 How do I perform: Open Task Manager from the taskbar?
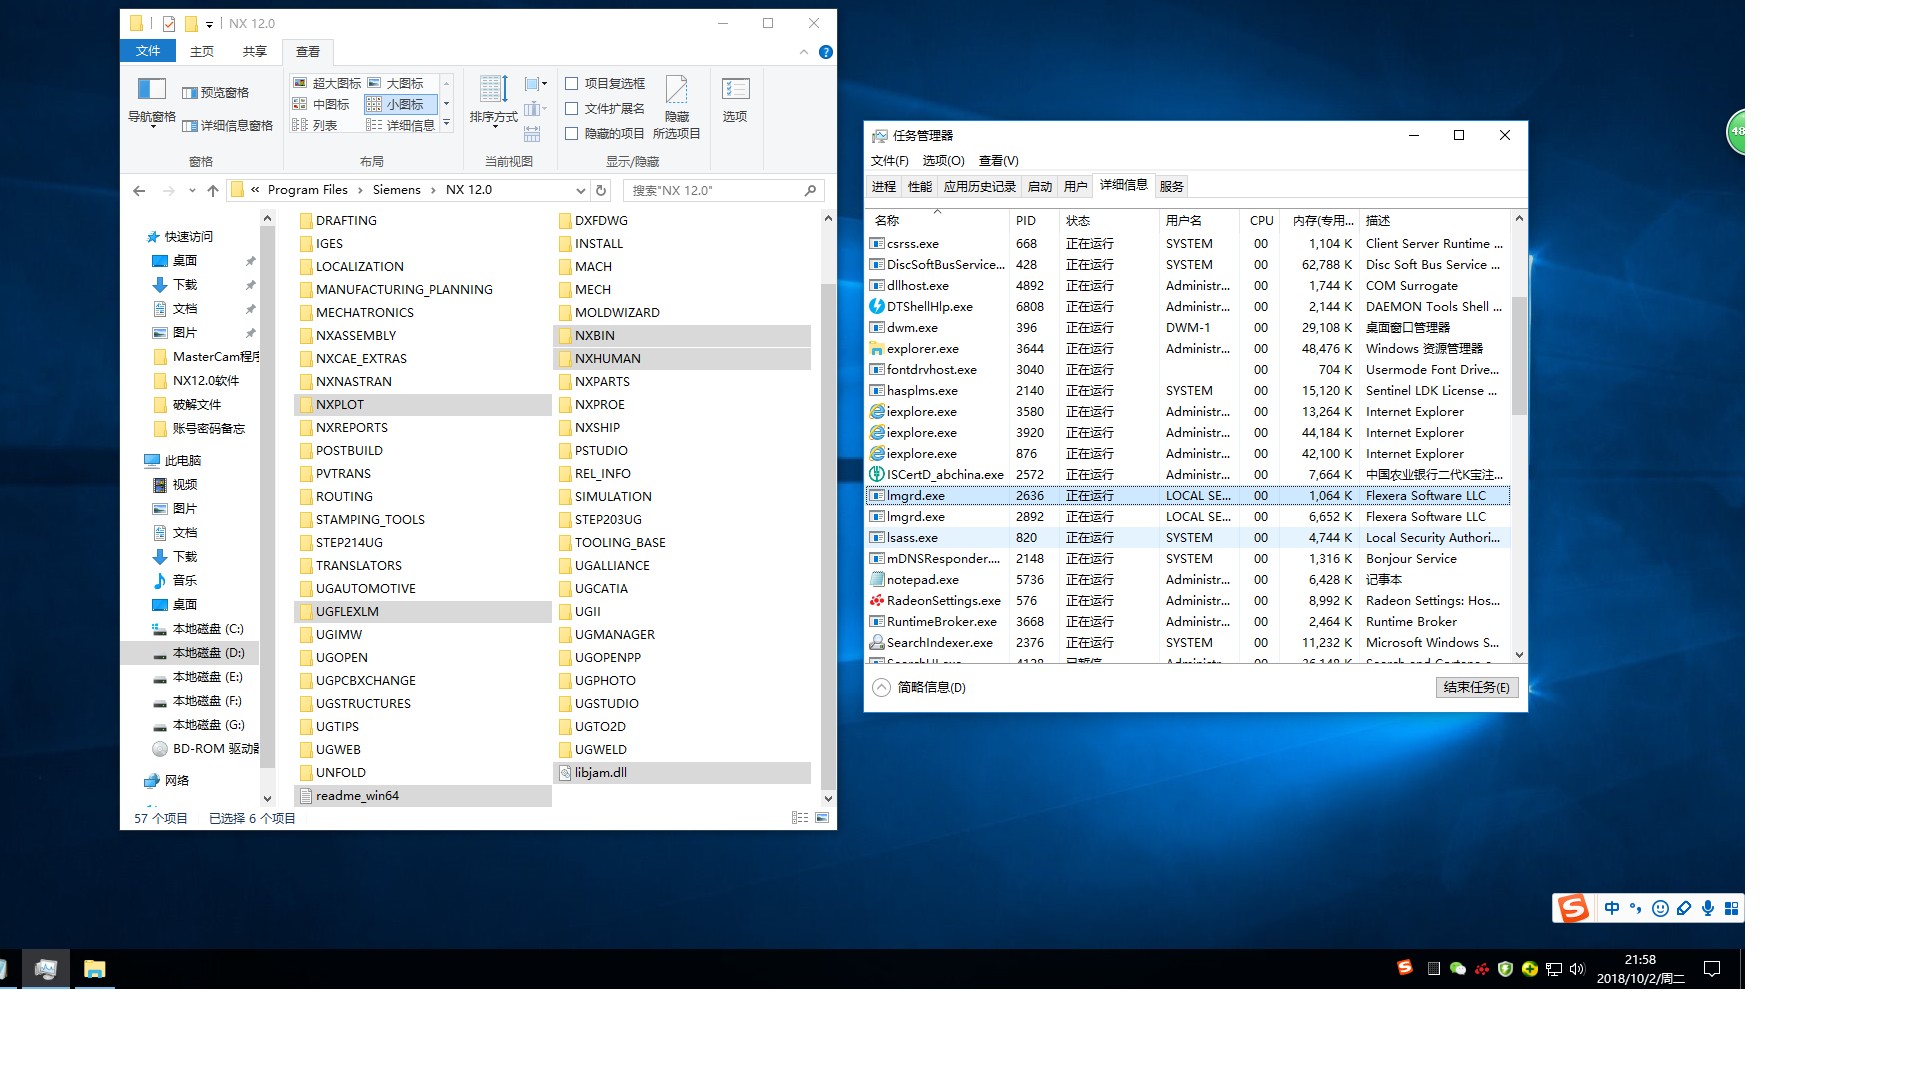(45, 969)
